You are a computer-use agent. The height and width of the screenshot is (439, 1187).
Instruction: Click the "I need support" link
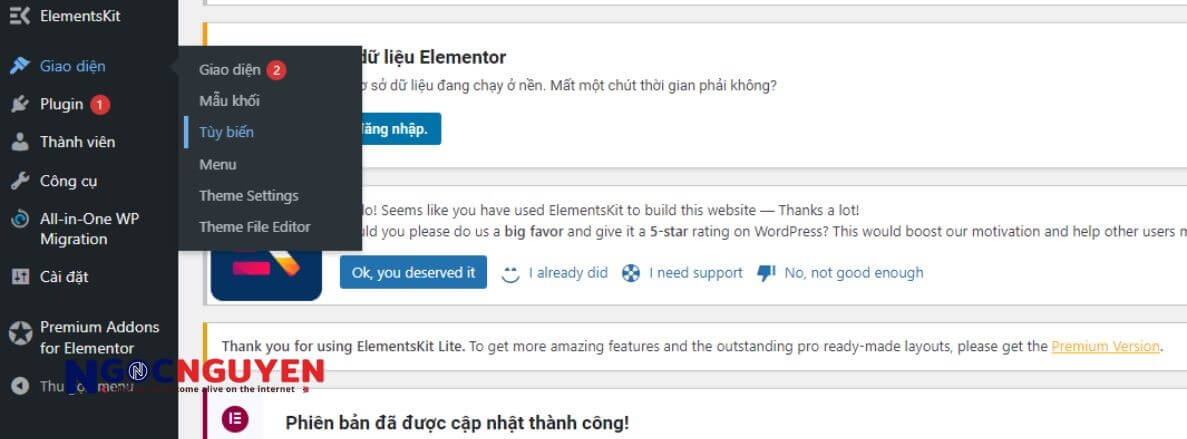(x=695, y=273)
